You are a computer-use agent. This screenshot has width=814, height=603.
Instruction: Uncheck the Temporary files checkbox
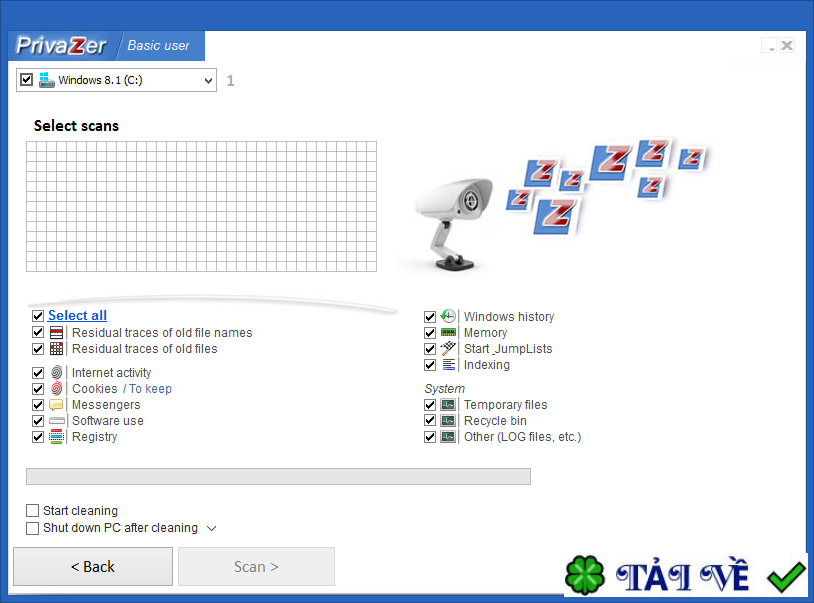[x=430, y=405]
